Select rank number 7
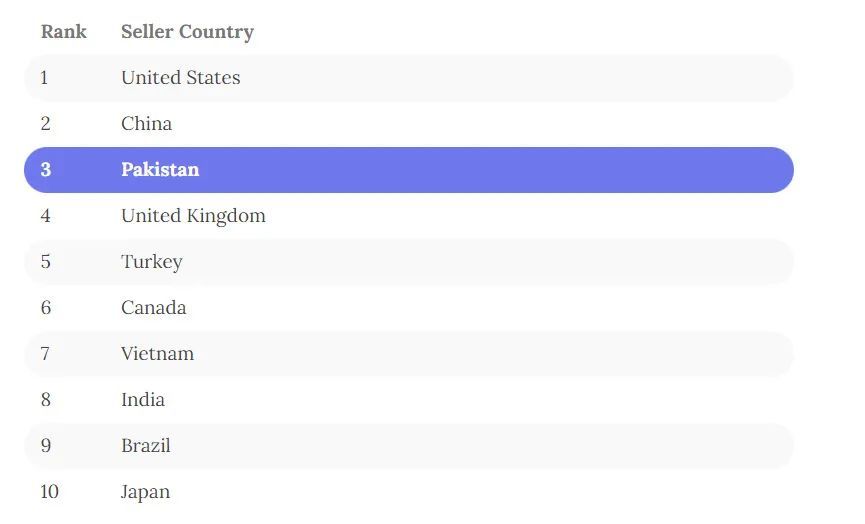865x524 pixels. point(45,354)
